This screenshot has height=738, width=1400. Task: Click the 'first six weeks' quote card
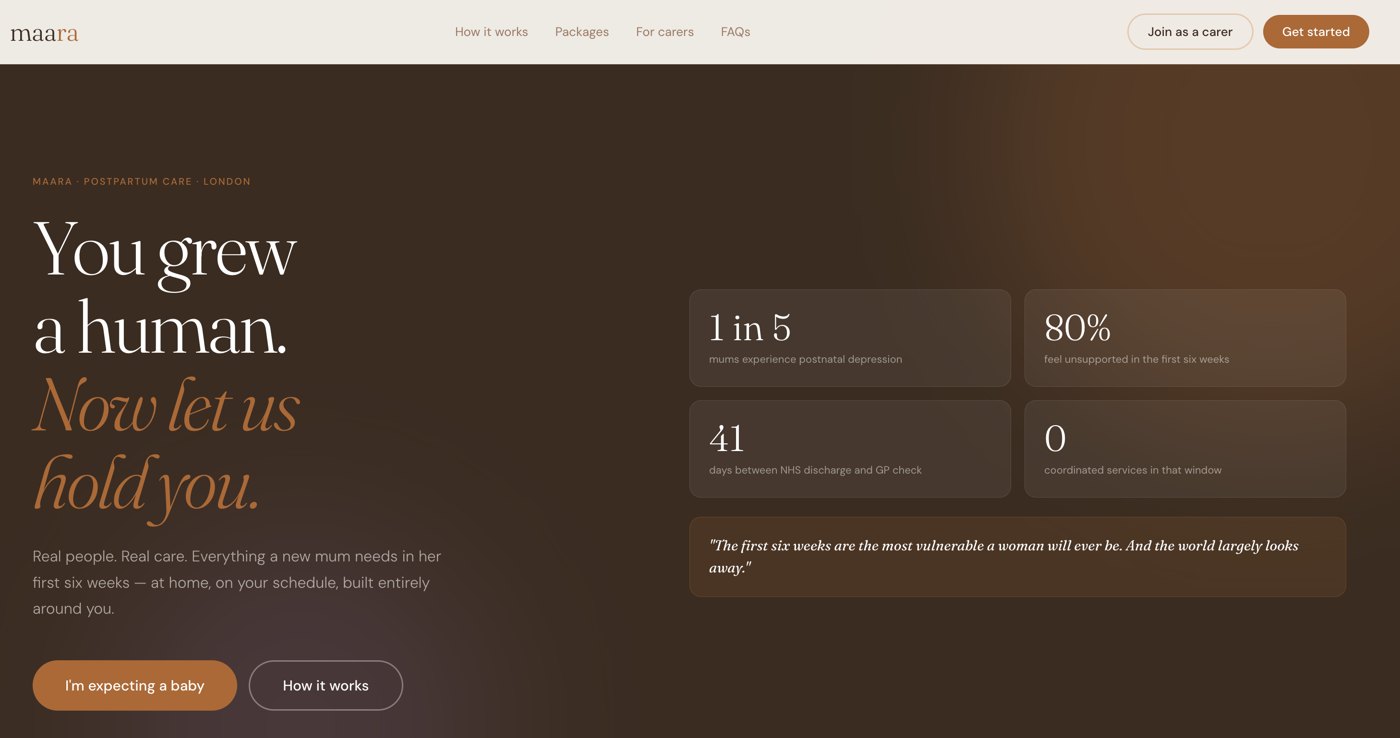tap(1017, 557)
